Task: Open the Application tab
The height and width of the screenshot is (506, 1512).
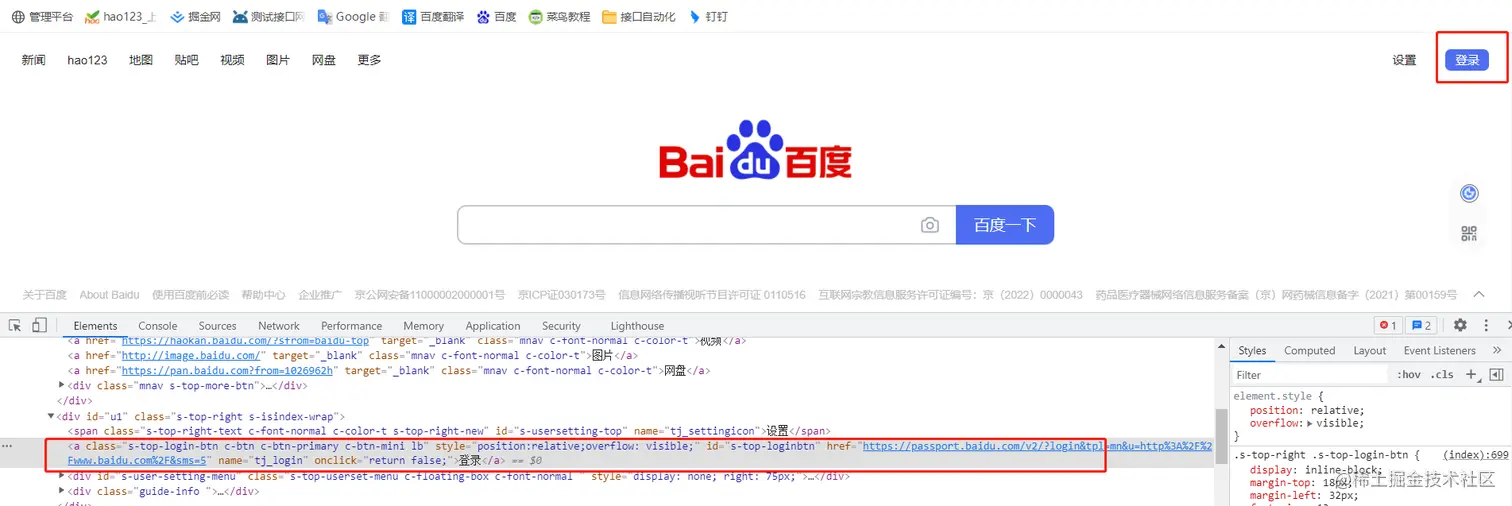Action: [493, 326]
